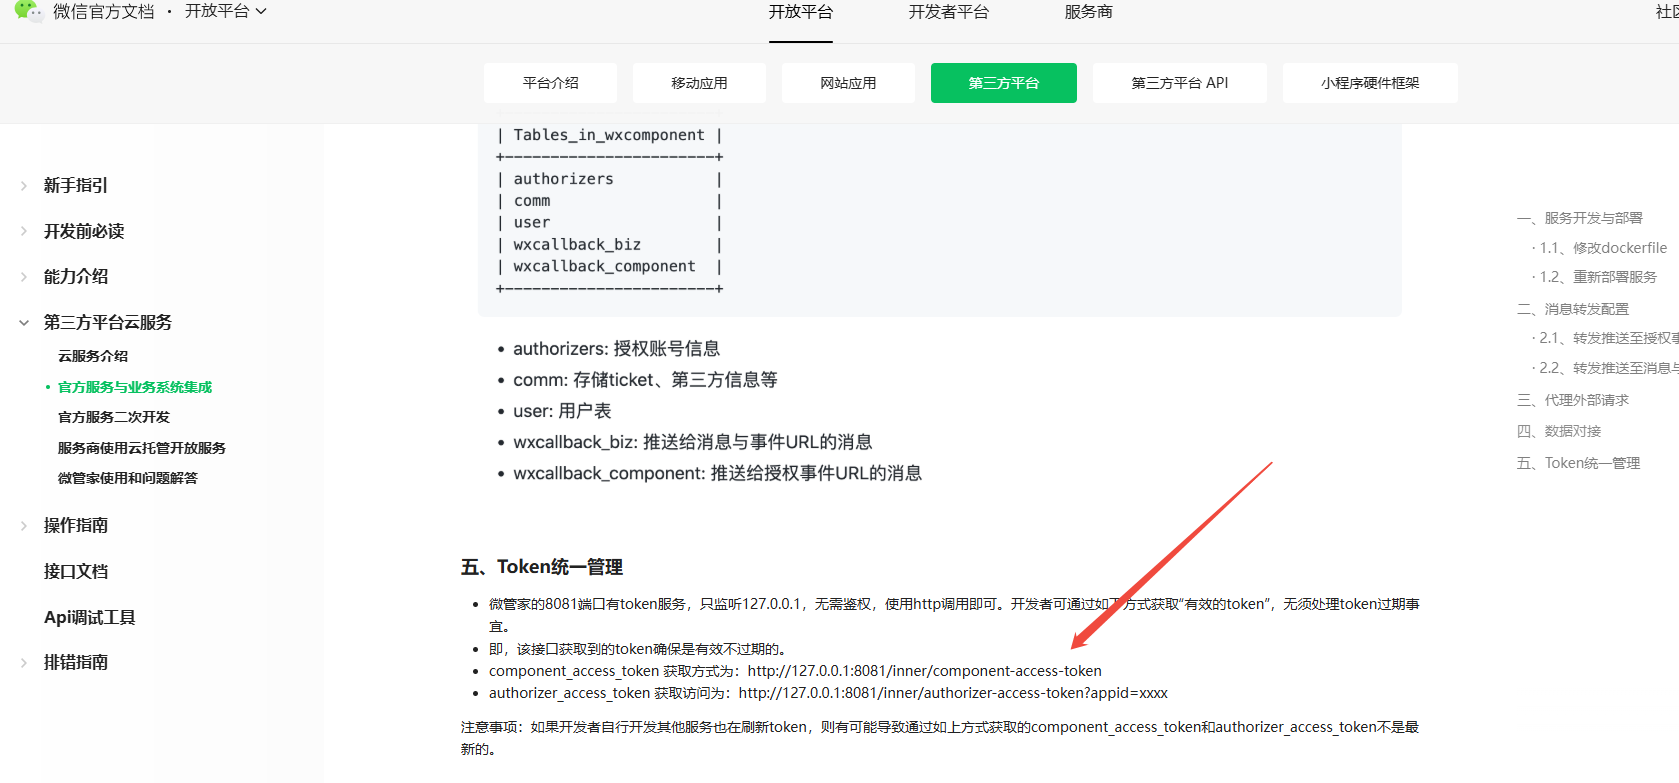Expand the 新手指引 chevron

click(24, 185)
